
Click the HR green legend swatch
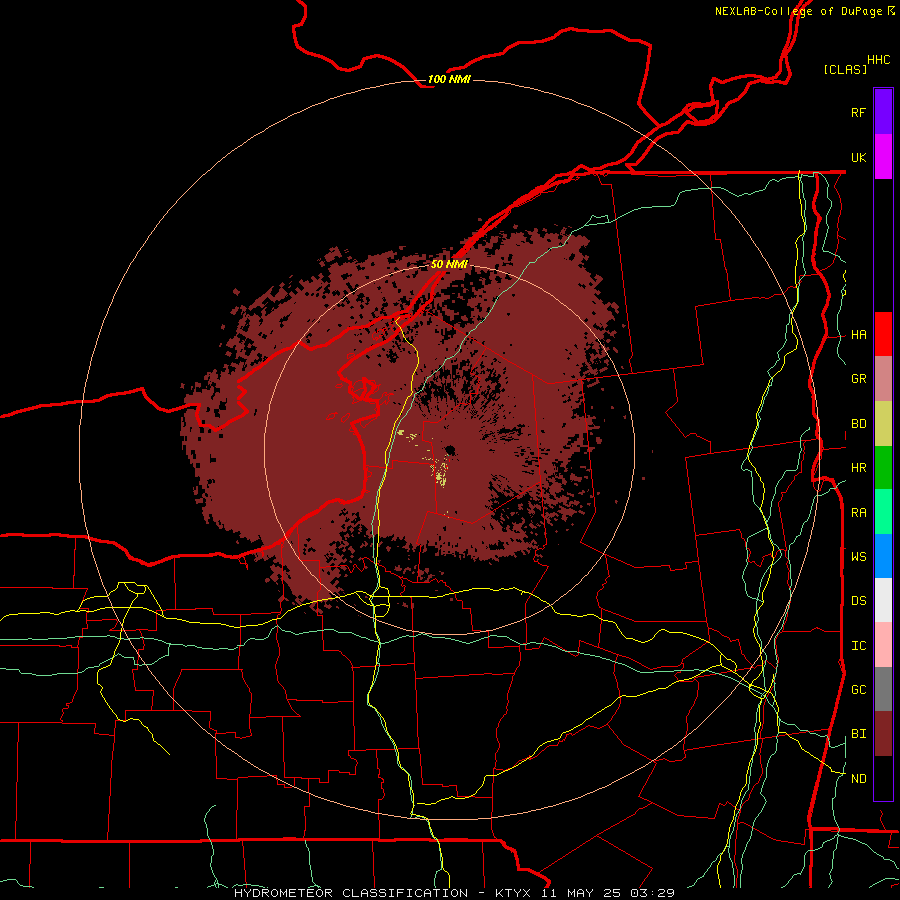883,468
